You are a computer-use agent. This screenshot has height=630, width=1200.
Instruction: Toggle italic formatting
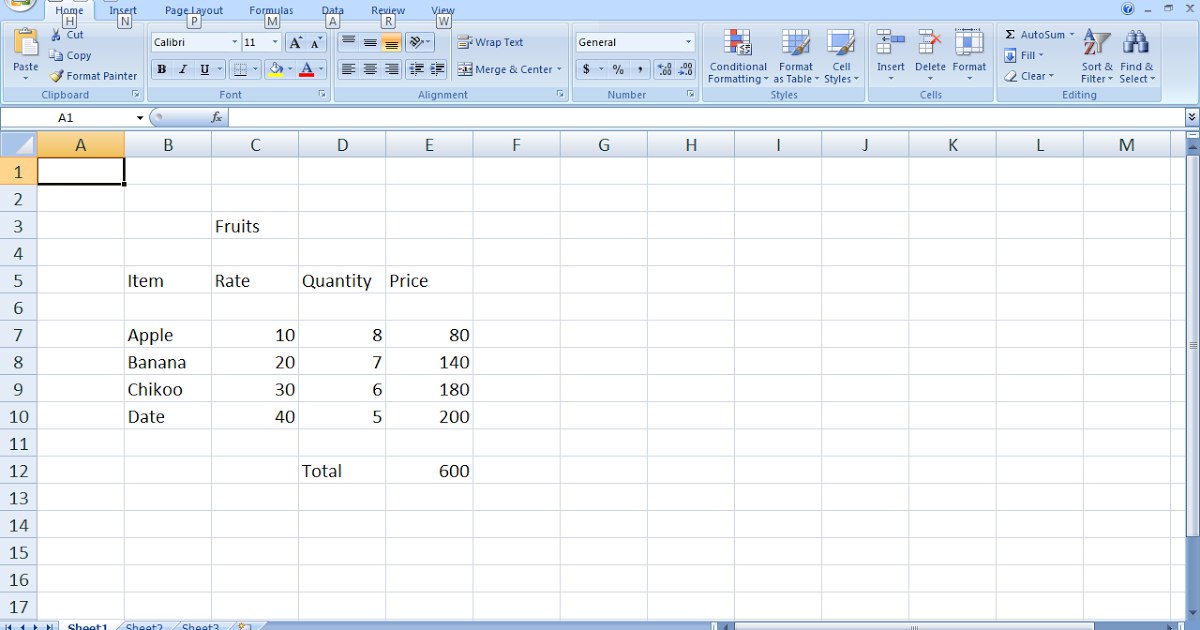pos(182,70)
